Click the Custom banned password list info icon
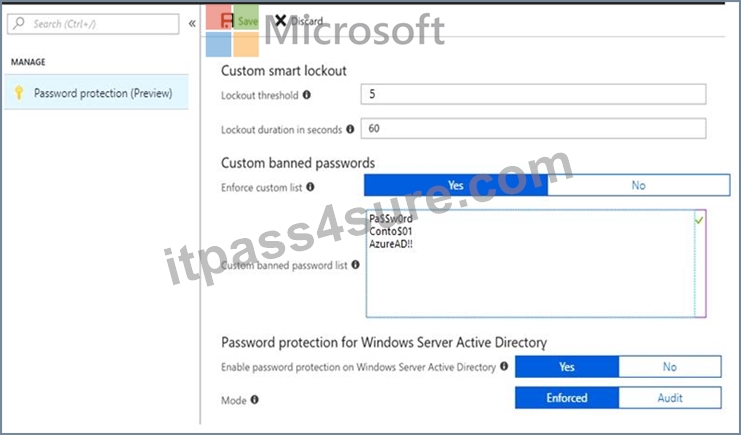 point(355,265)
